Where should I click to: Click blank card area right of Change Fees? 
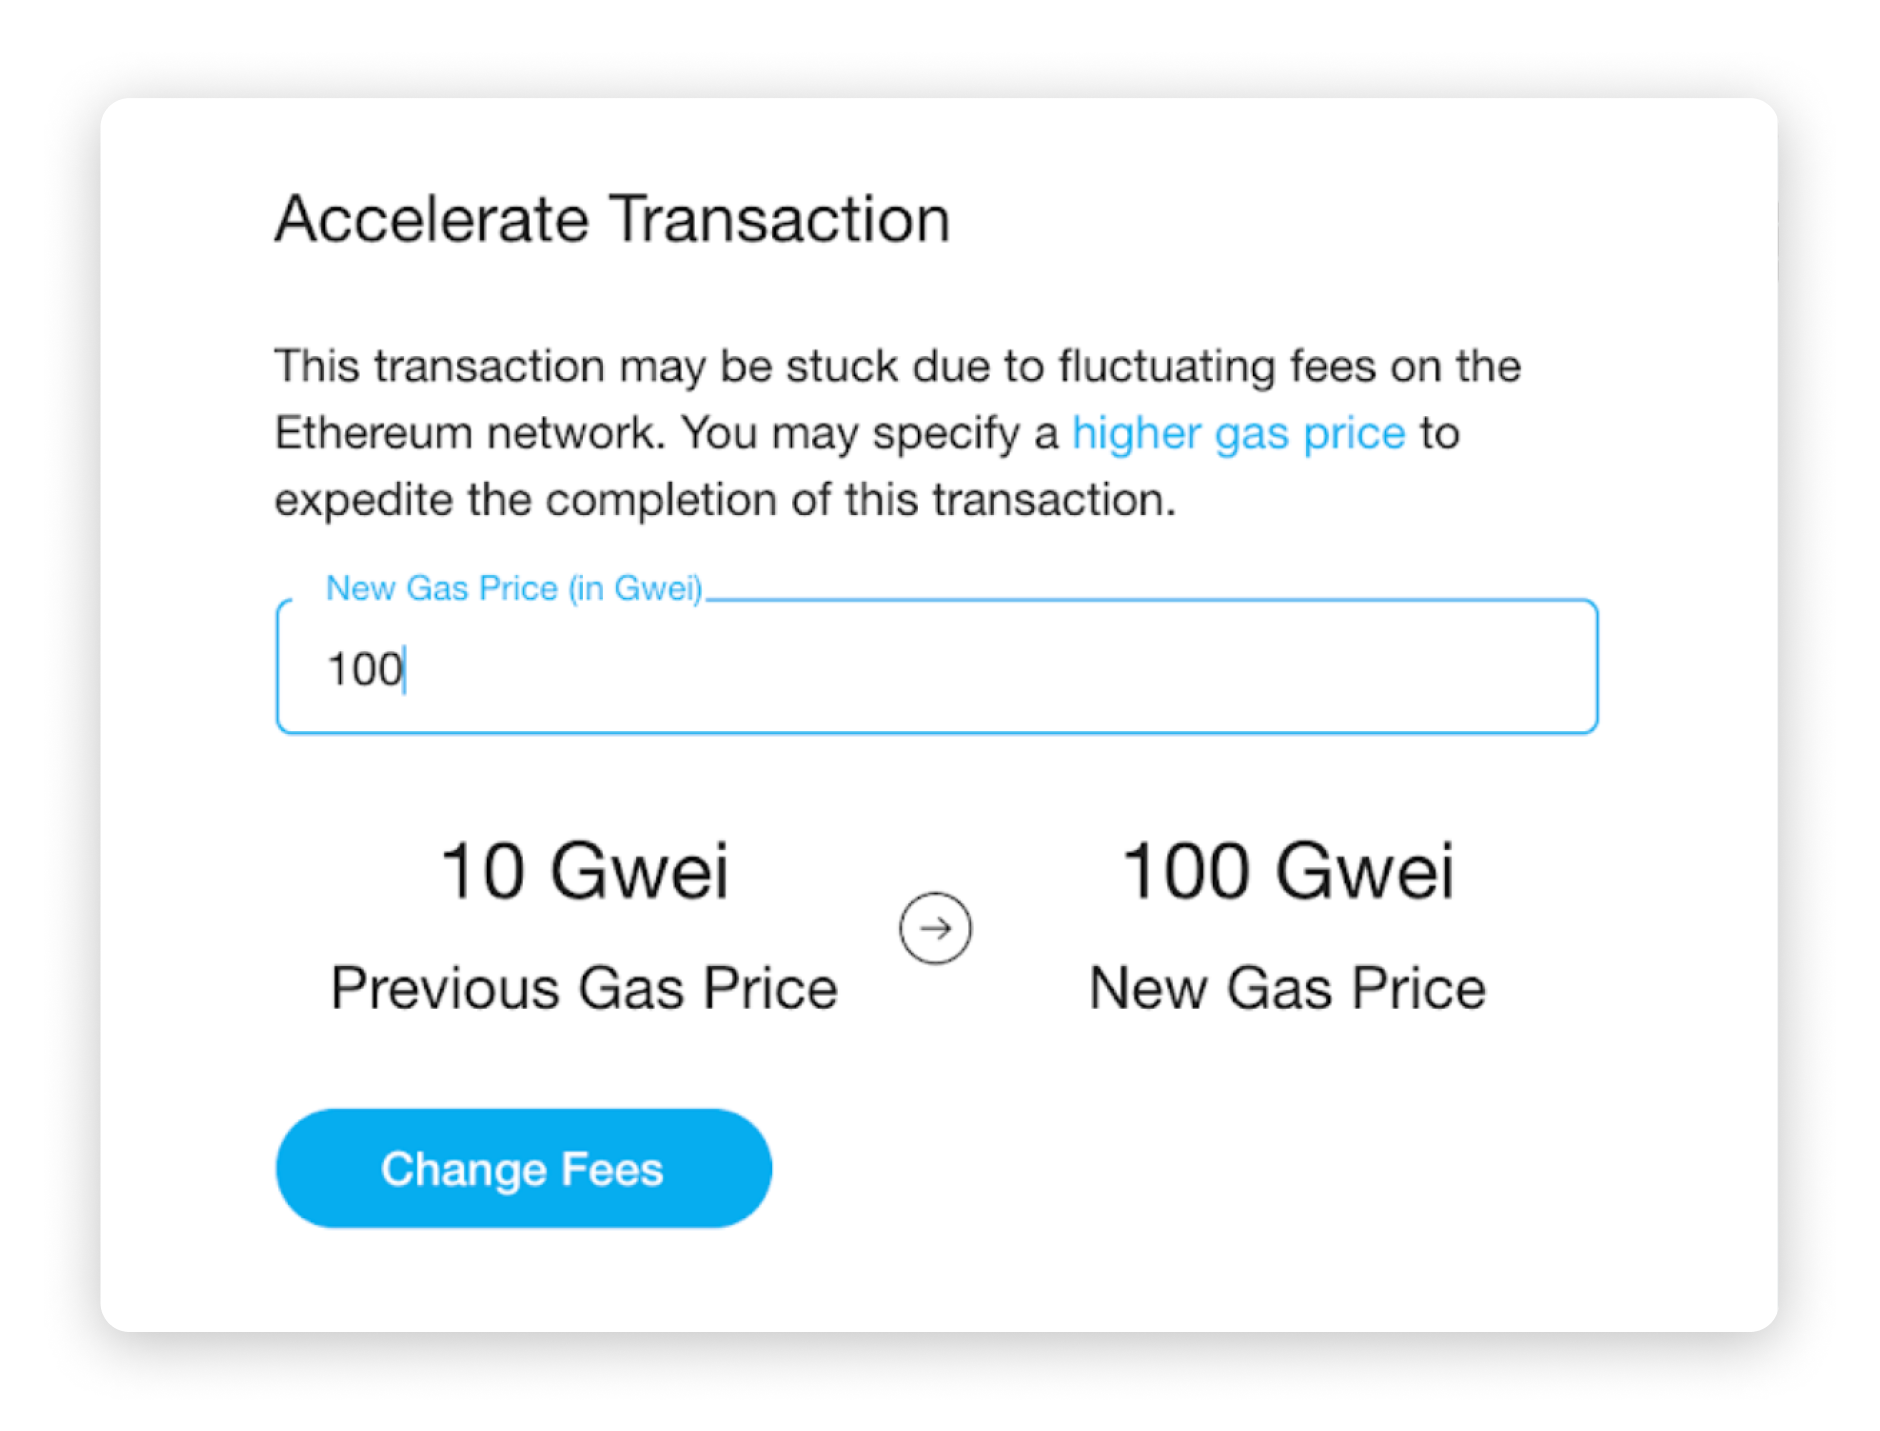coord(1250,1168)
